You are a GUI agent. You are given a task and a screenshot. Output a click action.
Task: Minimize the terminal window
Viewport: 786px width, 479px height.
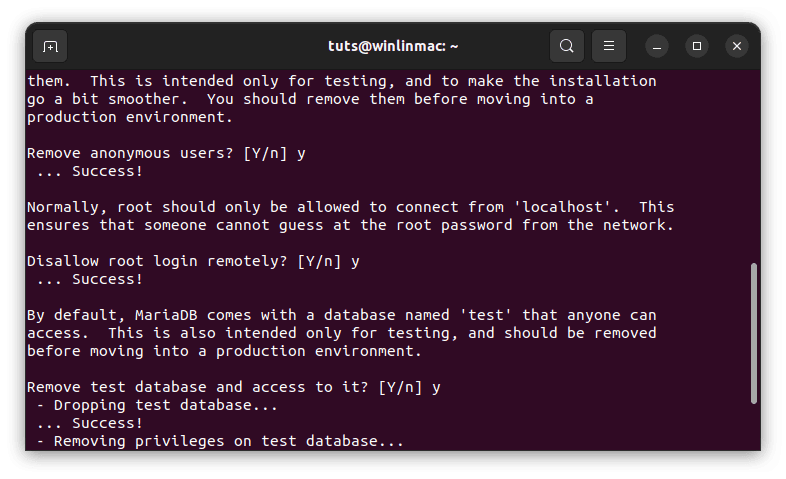[x=657, y=46]
